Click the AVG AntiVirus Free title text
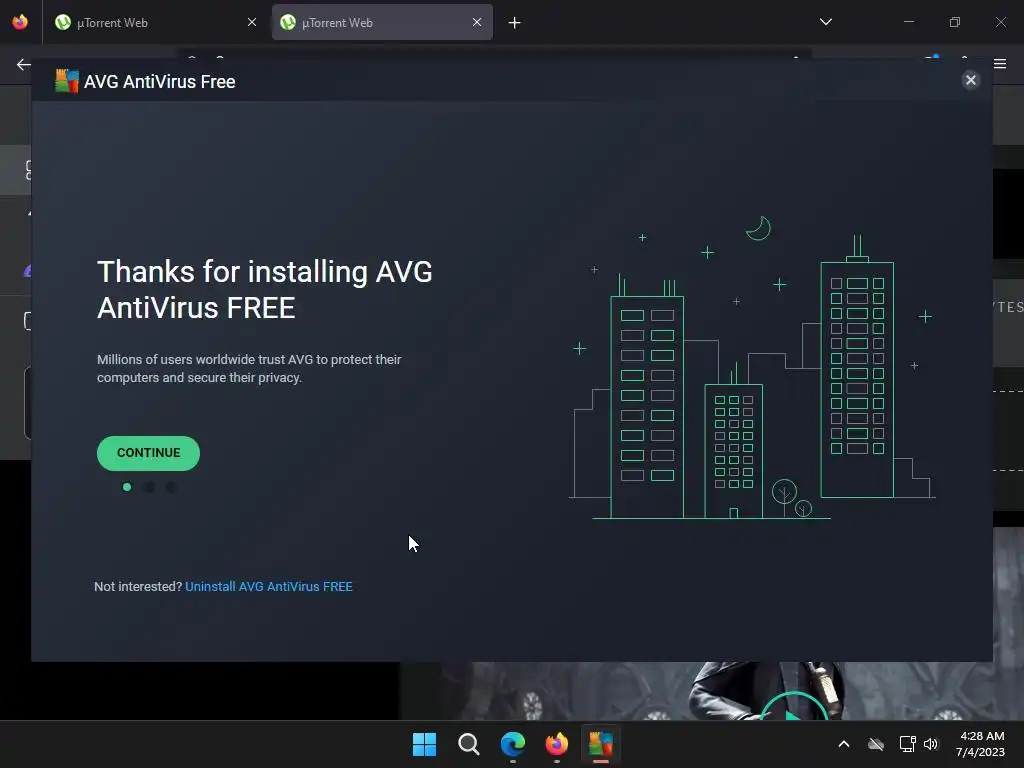The width and height of the screenshot is (1024, 768). pos(159,82)
